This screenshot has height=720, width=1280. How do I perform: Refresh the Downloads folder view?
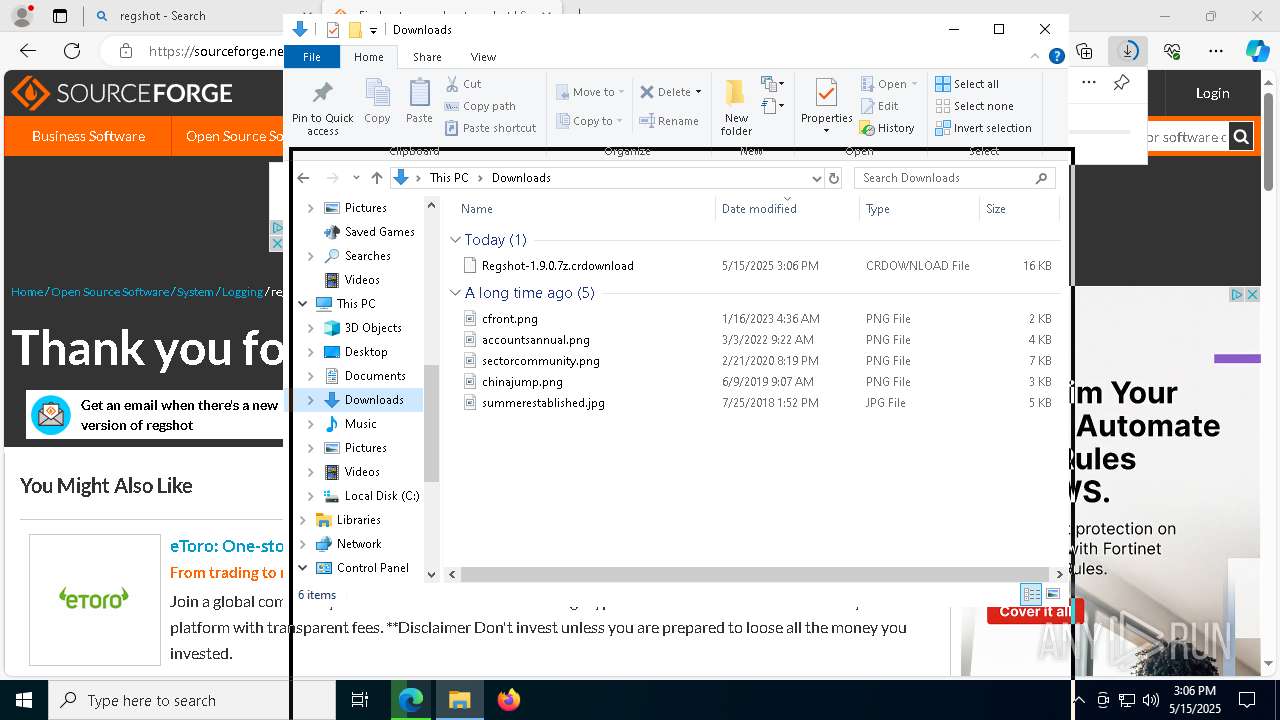point(834,178)
